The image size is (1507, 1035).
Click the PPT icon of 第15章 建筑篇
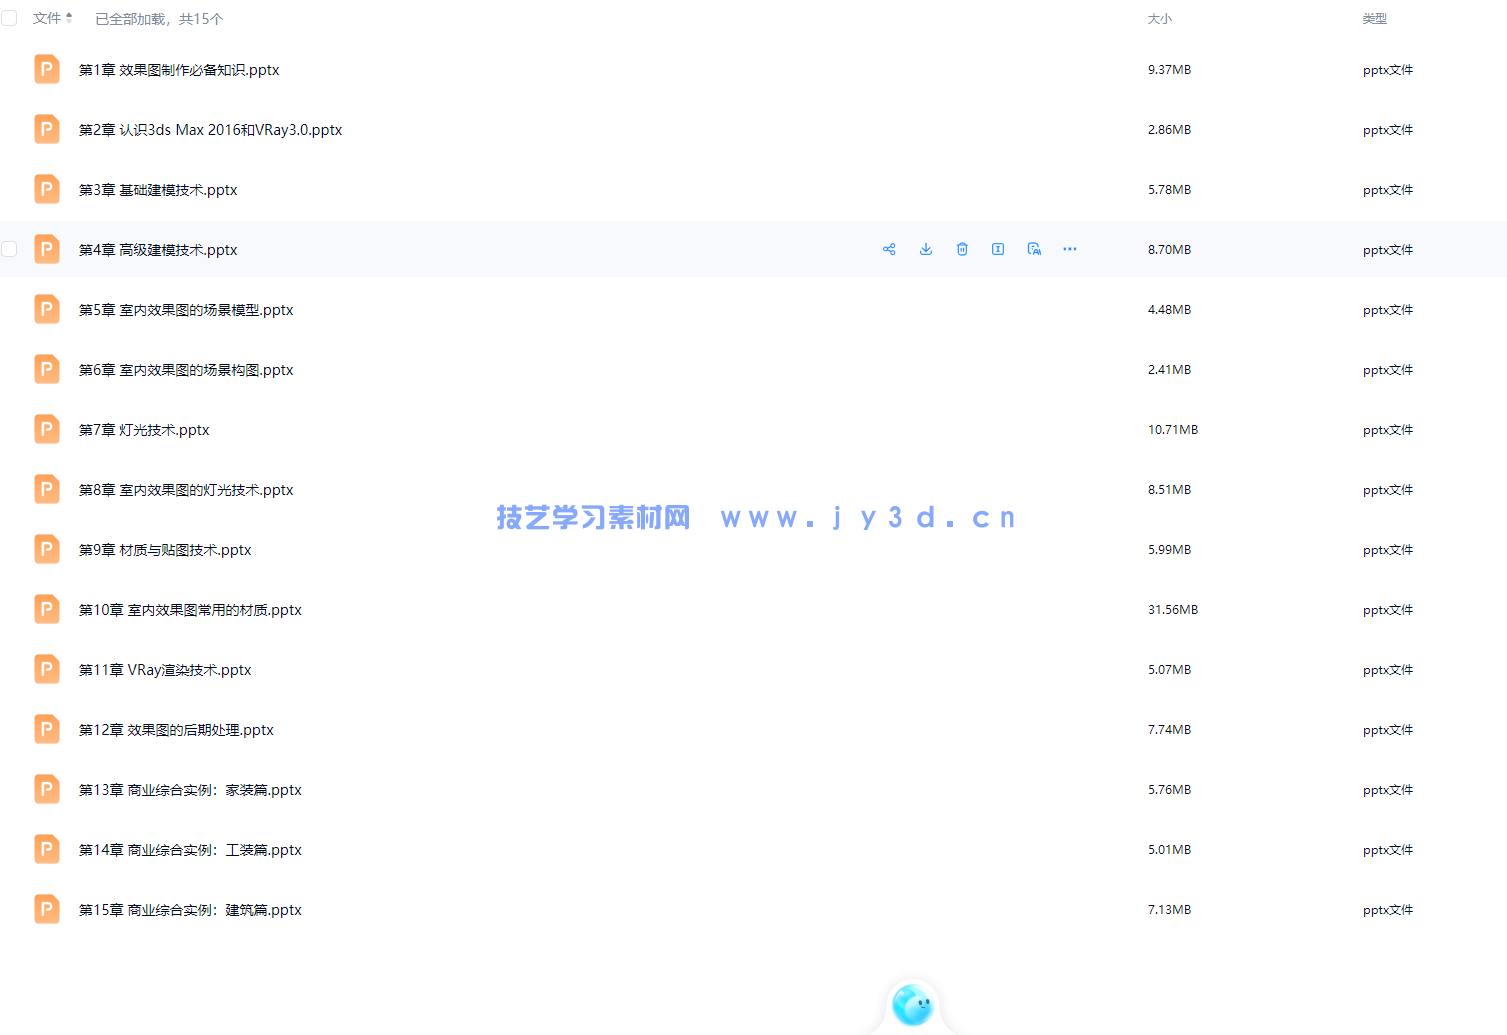coord(47,909)
